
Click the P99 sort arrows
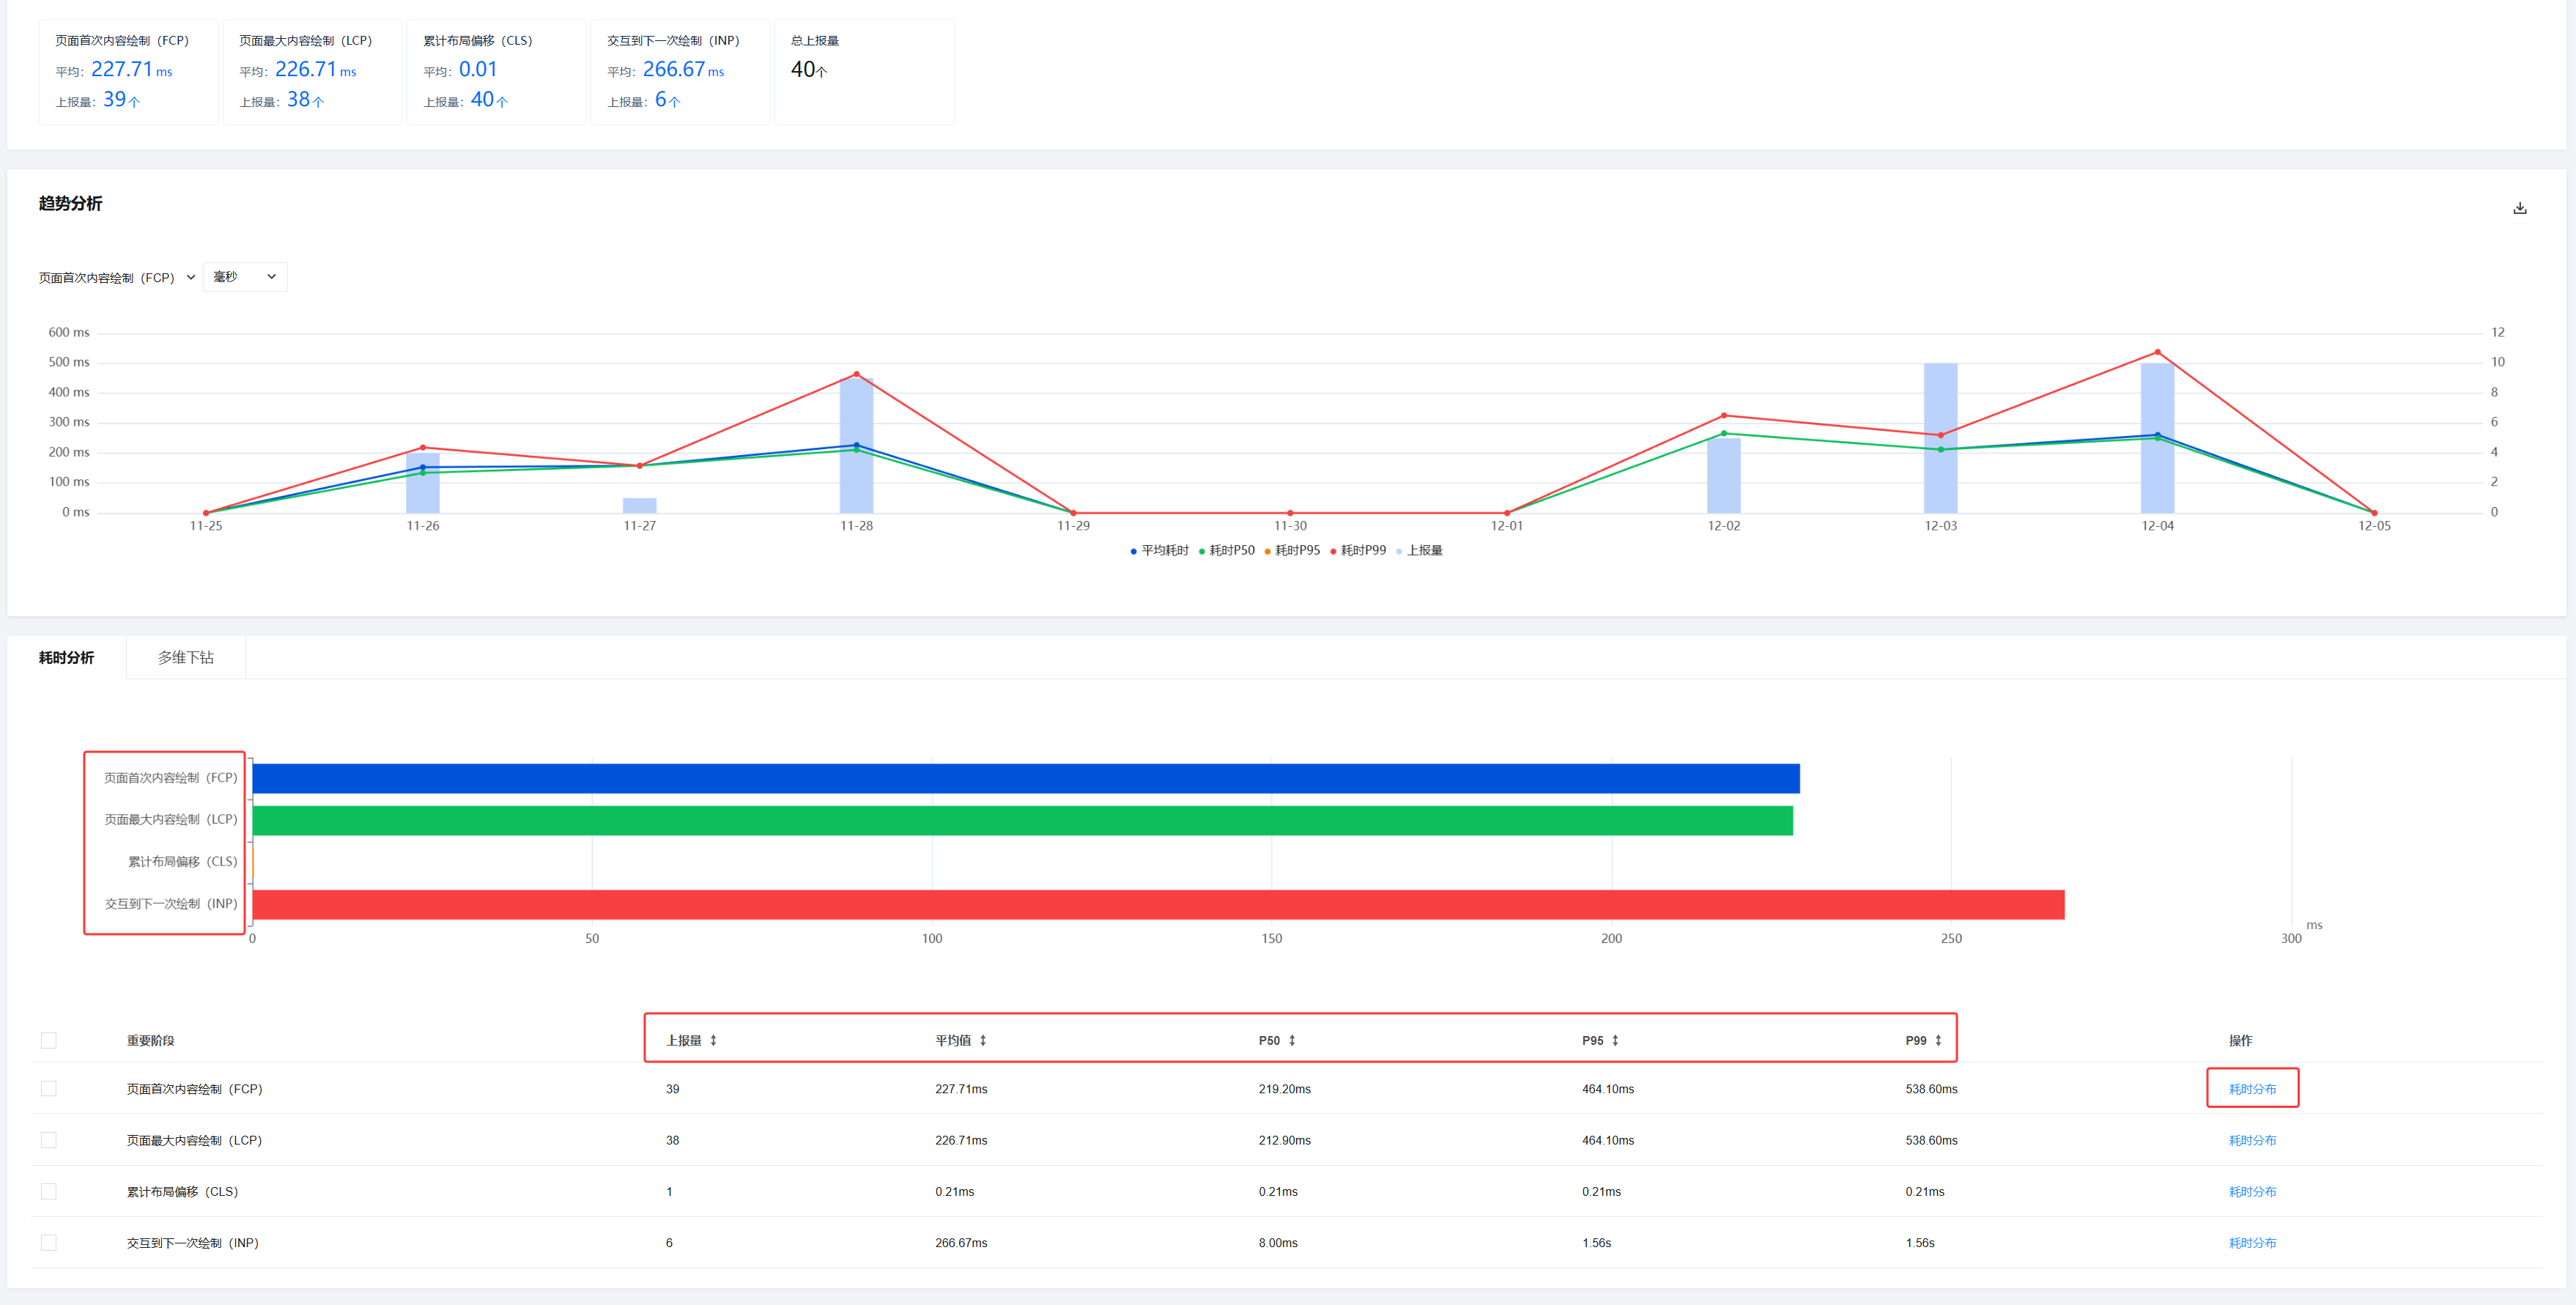pos(1938,1040)
